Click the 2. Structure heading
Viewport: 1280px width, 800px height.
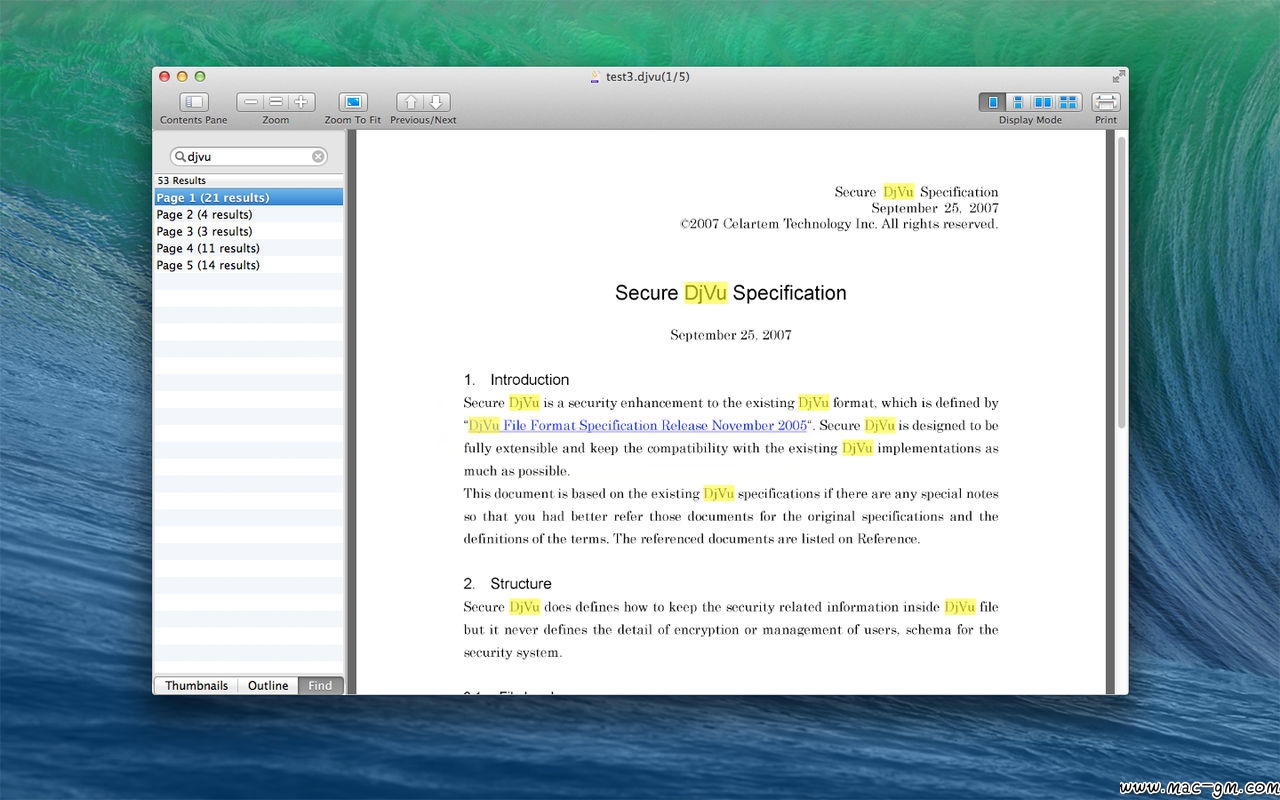tap(507, 584)
